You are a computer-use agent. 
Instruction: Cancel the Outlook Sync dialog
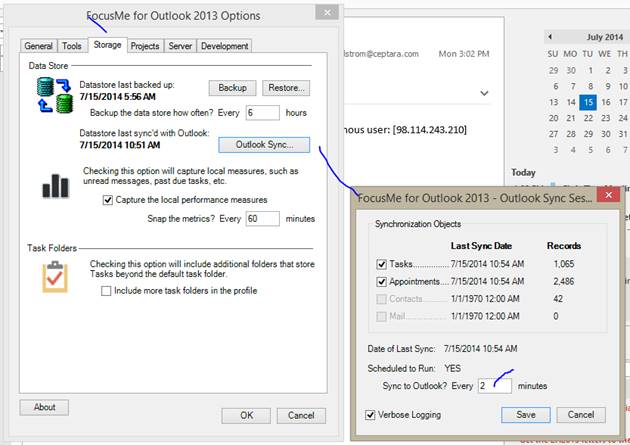581,414
